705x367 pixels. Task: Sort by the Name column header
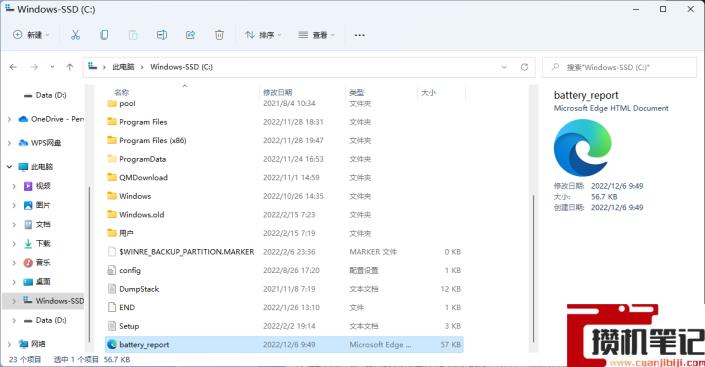click(121, 92)
